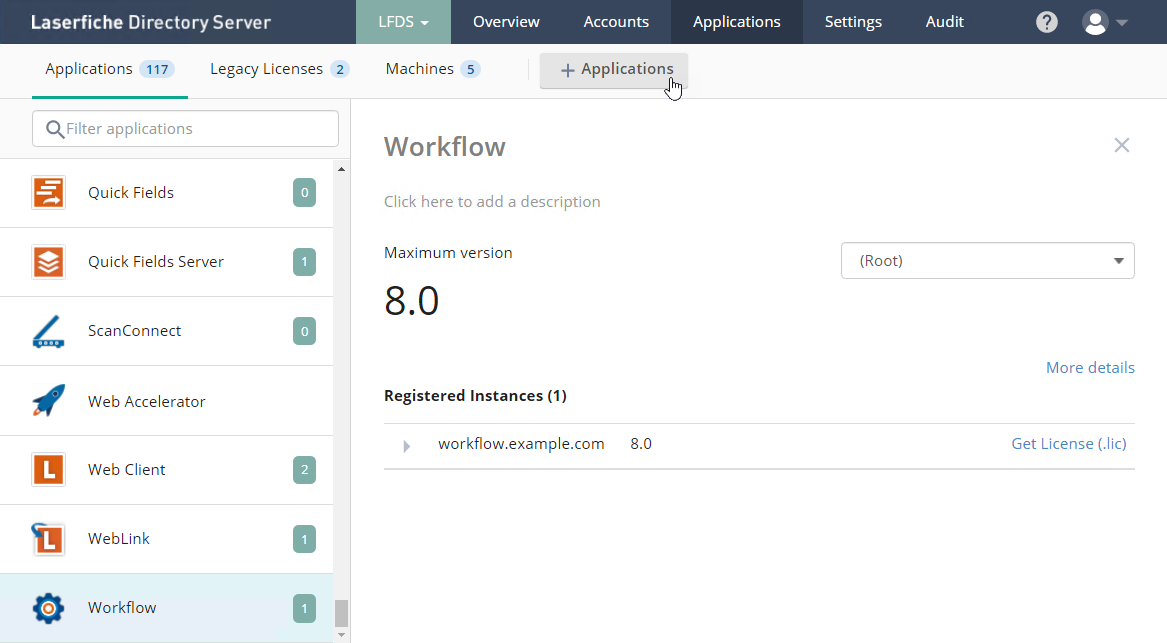
Task: Click the Quick Fields Server count badge
Action: pyautogui.click(x=304, y=262)
